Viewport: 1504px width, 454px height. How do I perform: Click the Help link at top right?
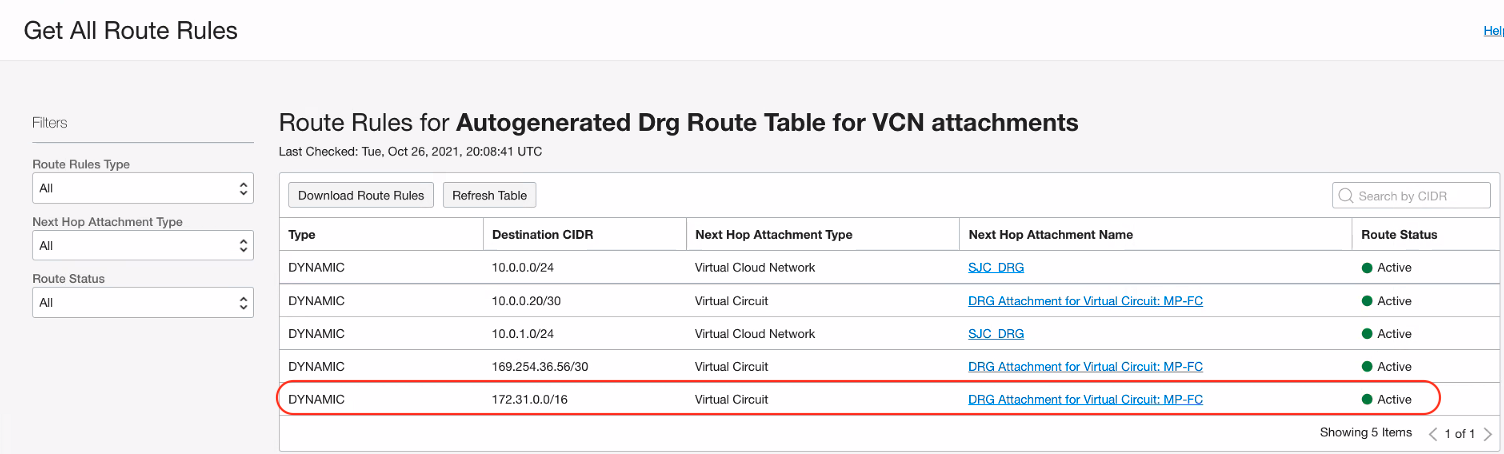[x=1493, y=31]
